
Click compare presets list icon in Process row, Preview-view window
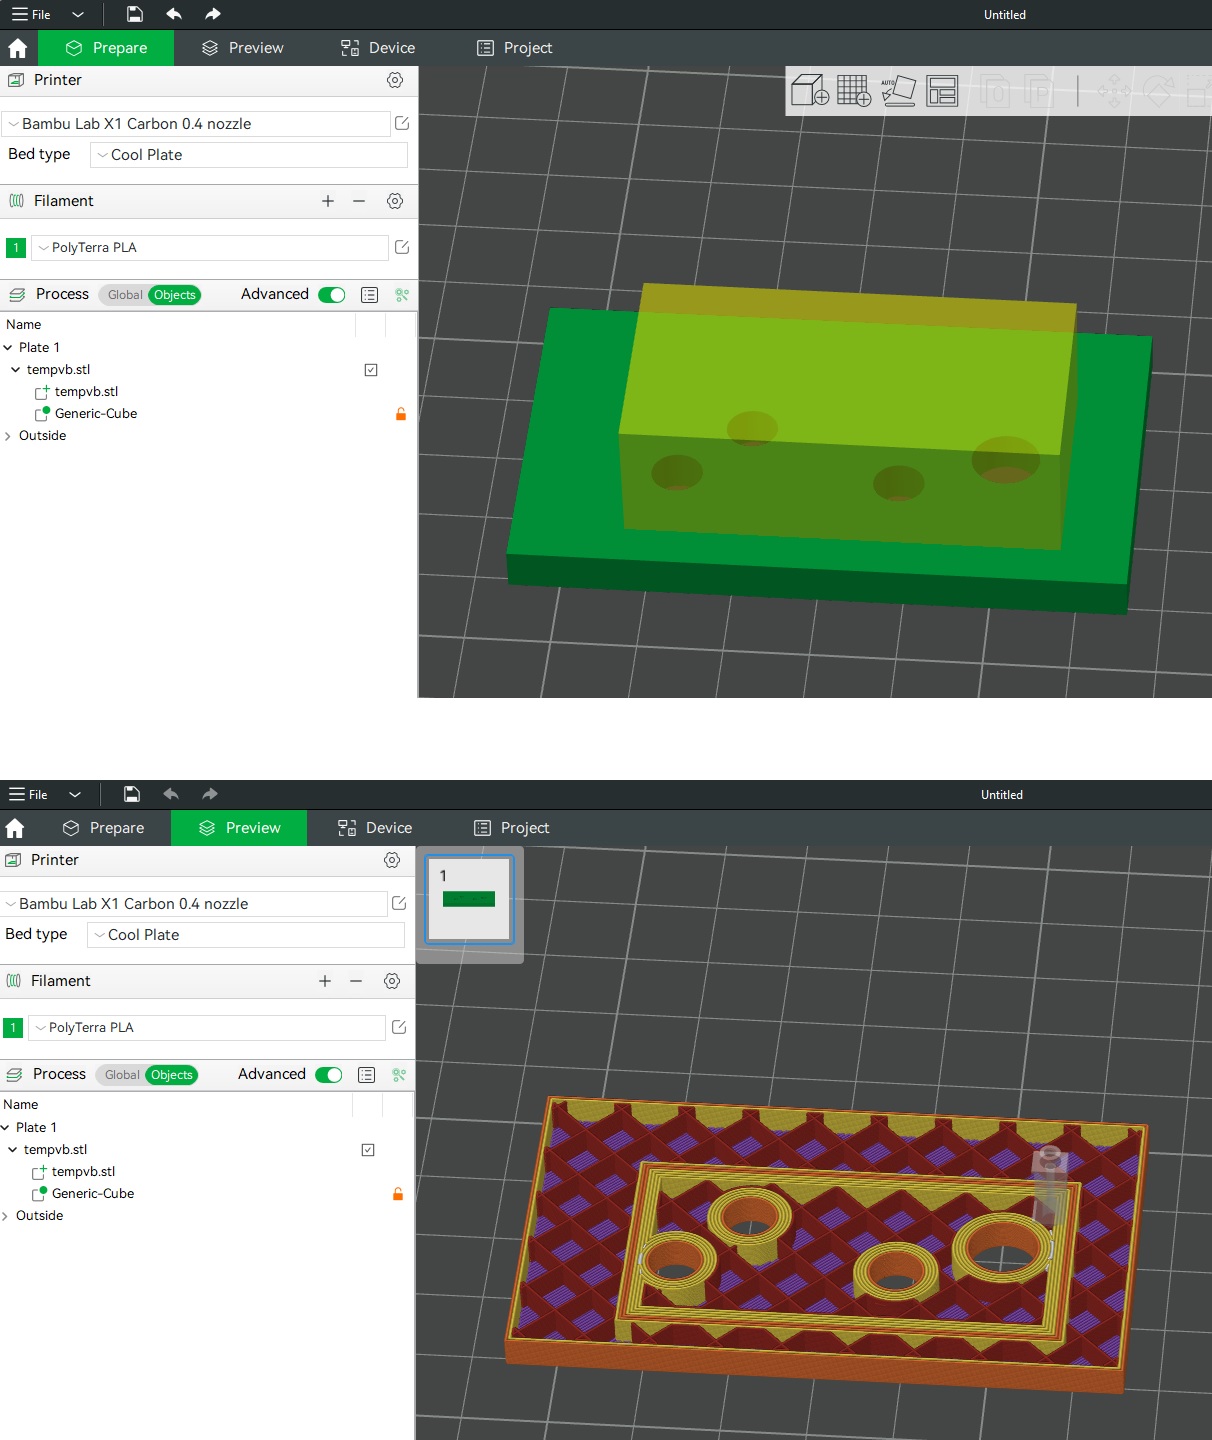pos(366,1075)
